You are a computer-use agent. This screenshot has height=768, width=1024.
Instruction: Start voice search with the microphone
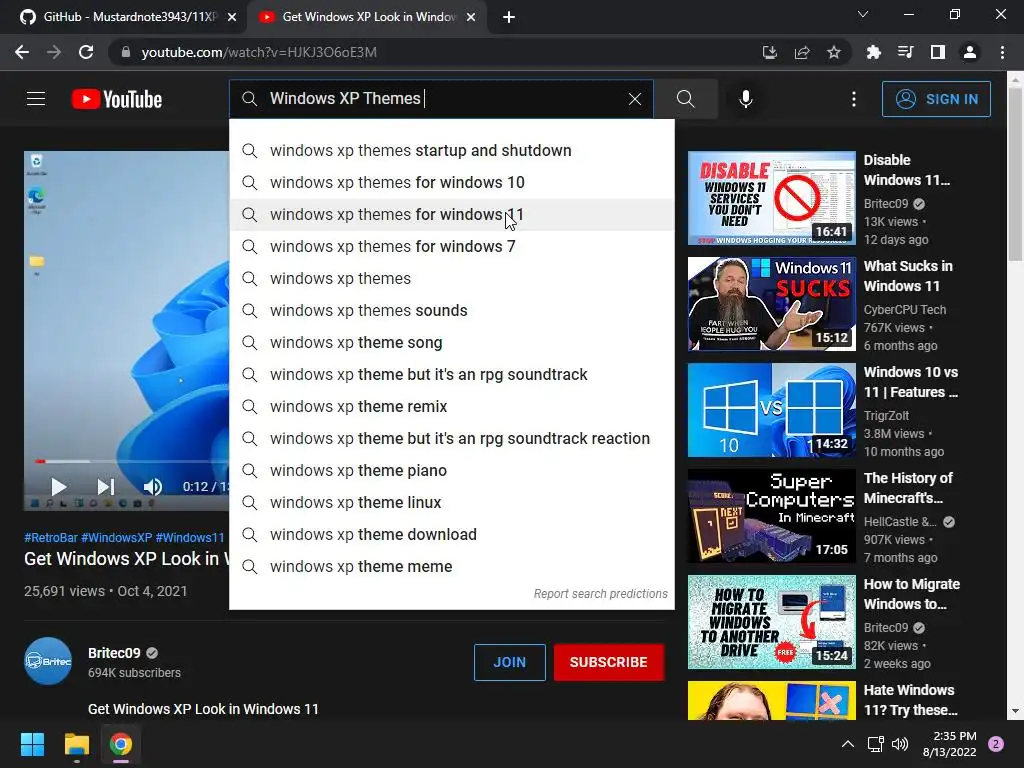click(x=746, y=99)
